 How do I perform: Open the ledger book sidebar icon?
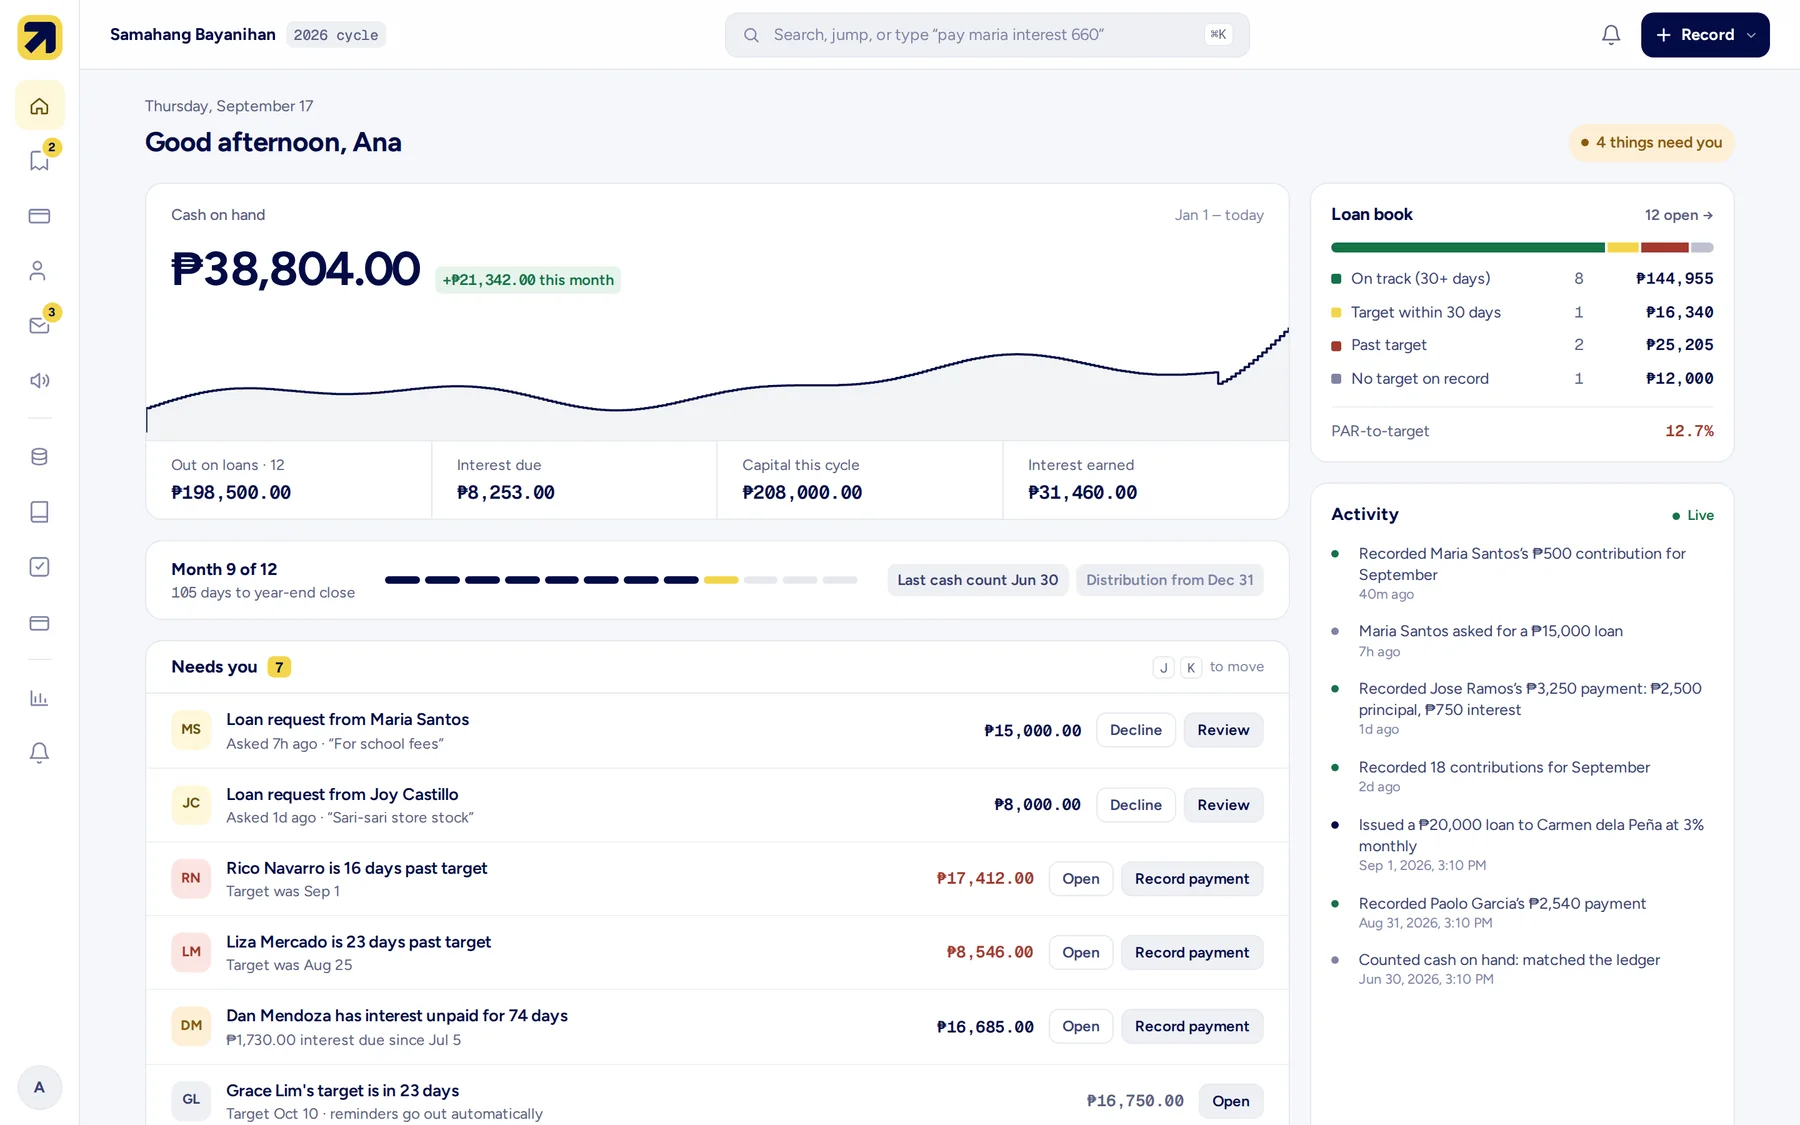point(39,512)
